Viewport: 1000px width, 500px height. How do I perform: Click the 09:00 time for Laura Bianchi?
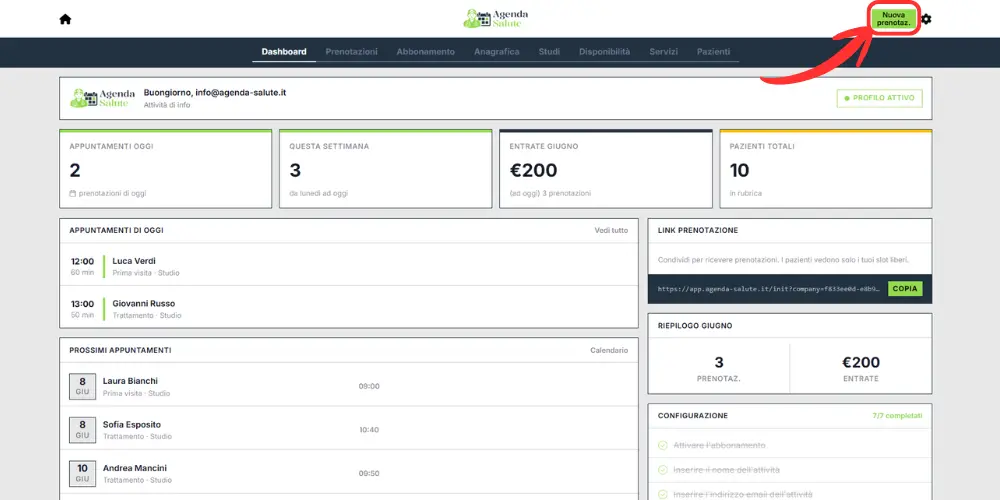[369, 386]
